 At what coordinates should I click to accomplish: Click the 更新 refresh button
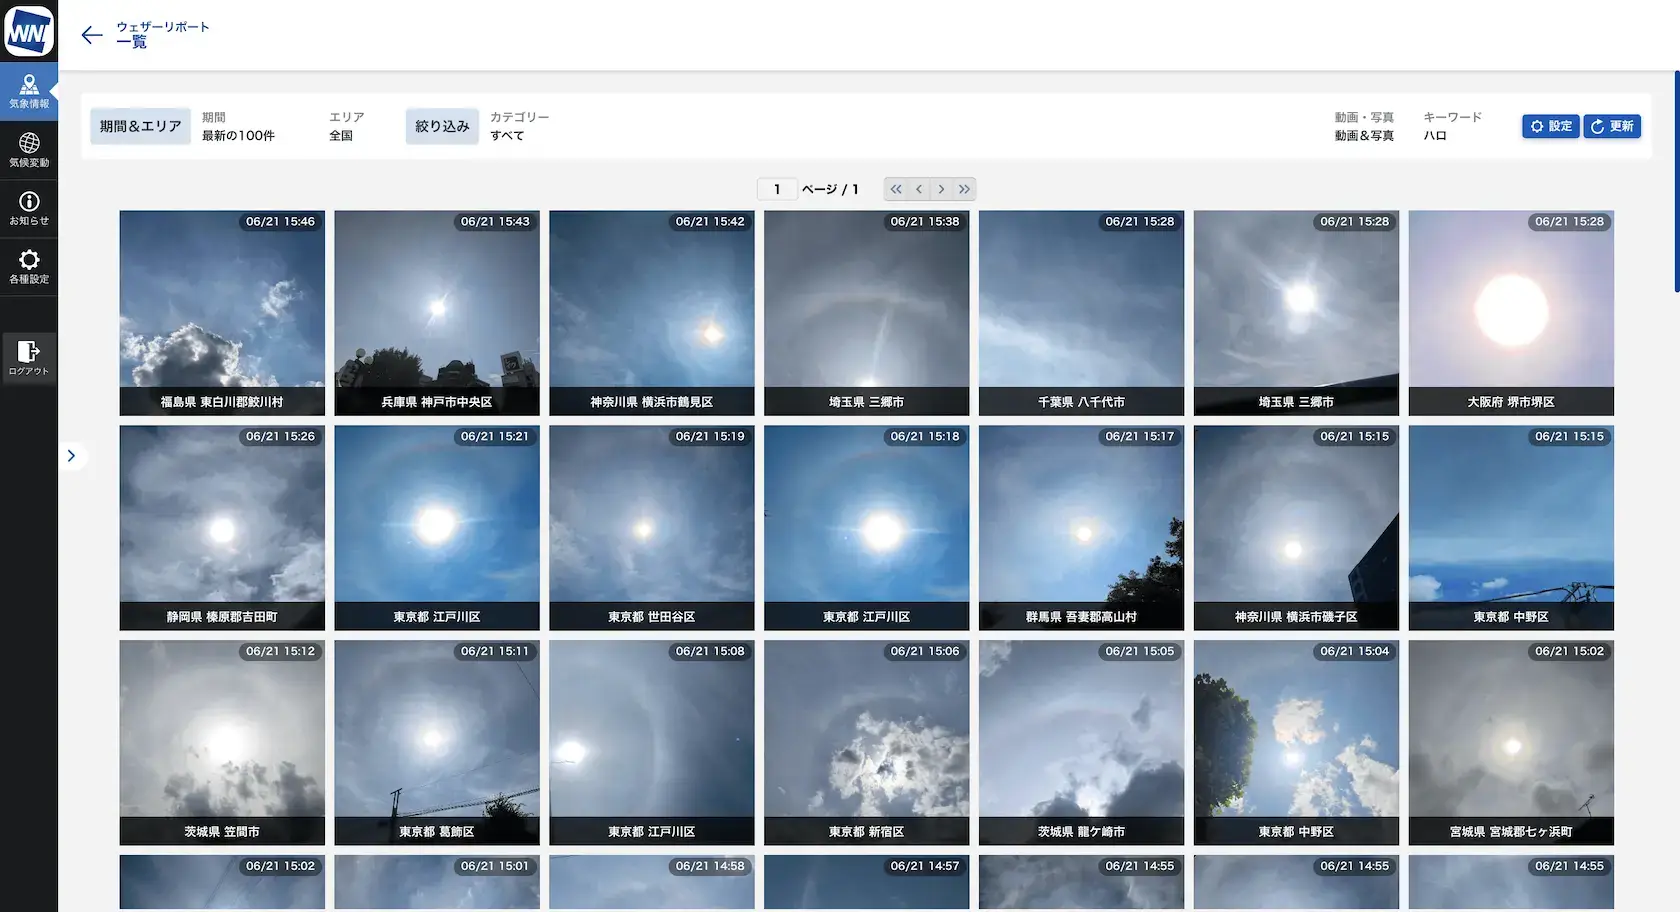(1612, 126)
